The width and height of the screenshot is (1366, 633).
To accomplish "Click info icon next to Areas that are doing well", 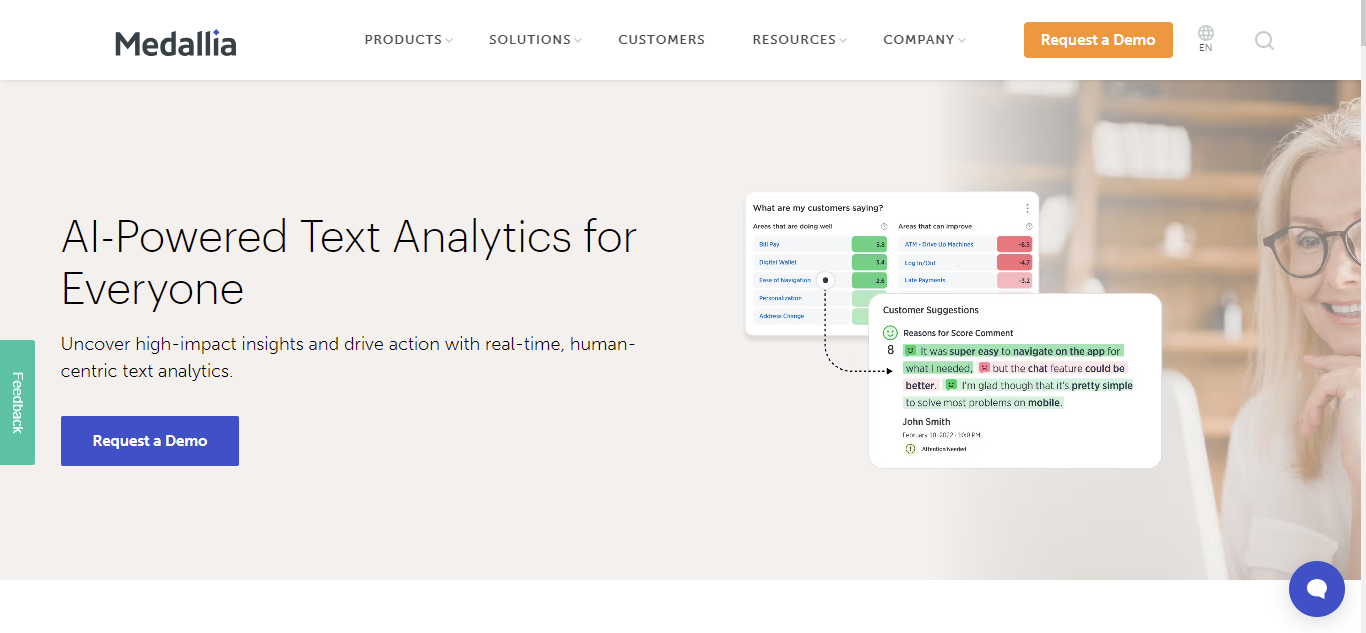I will (x=884, y=227).
